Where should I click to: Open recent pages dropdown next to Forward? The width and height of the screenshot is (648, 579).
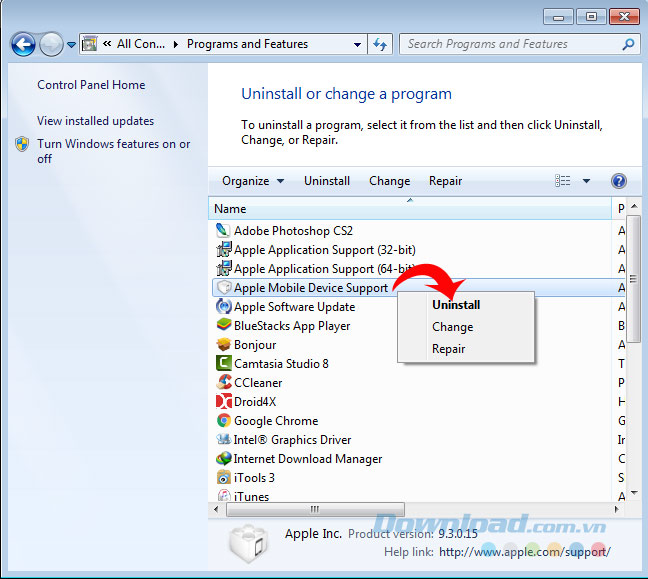(71, 44)
